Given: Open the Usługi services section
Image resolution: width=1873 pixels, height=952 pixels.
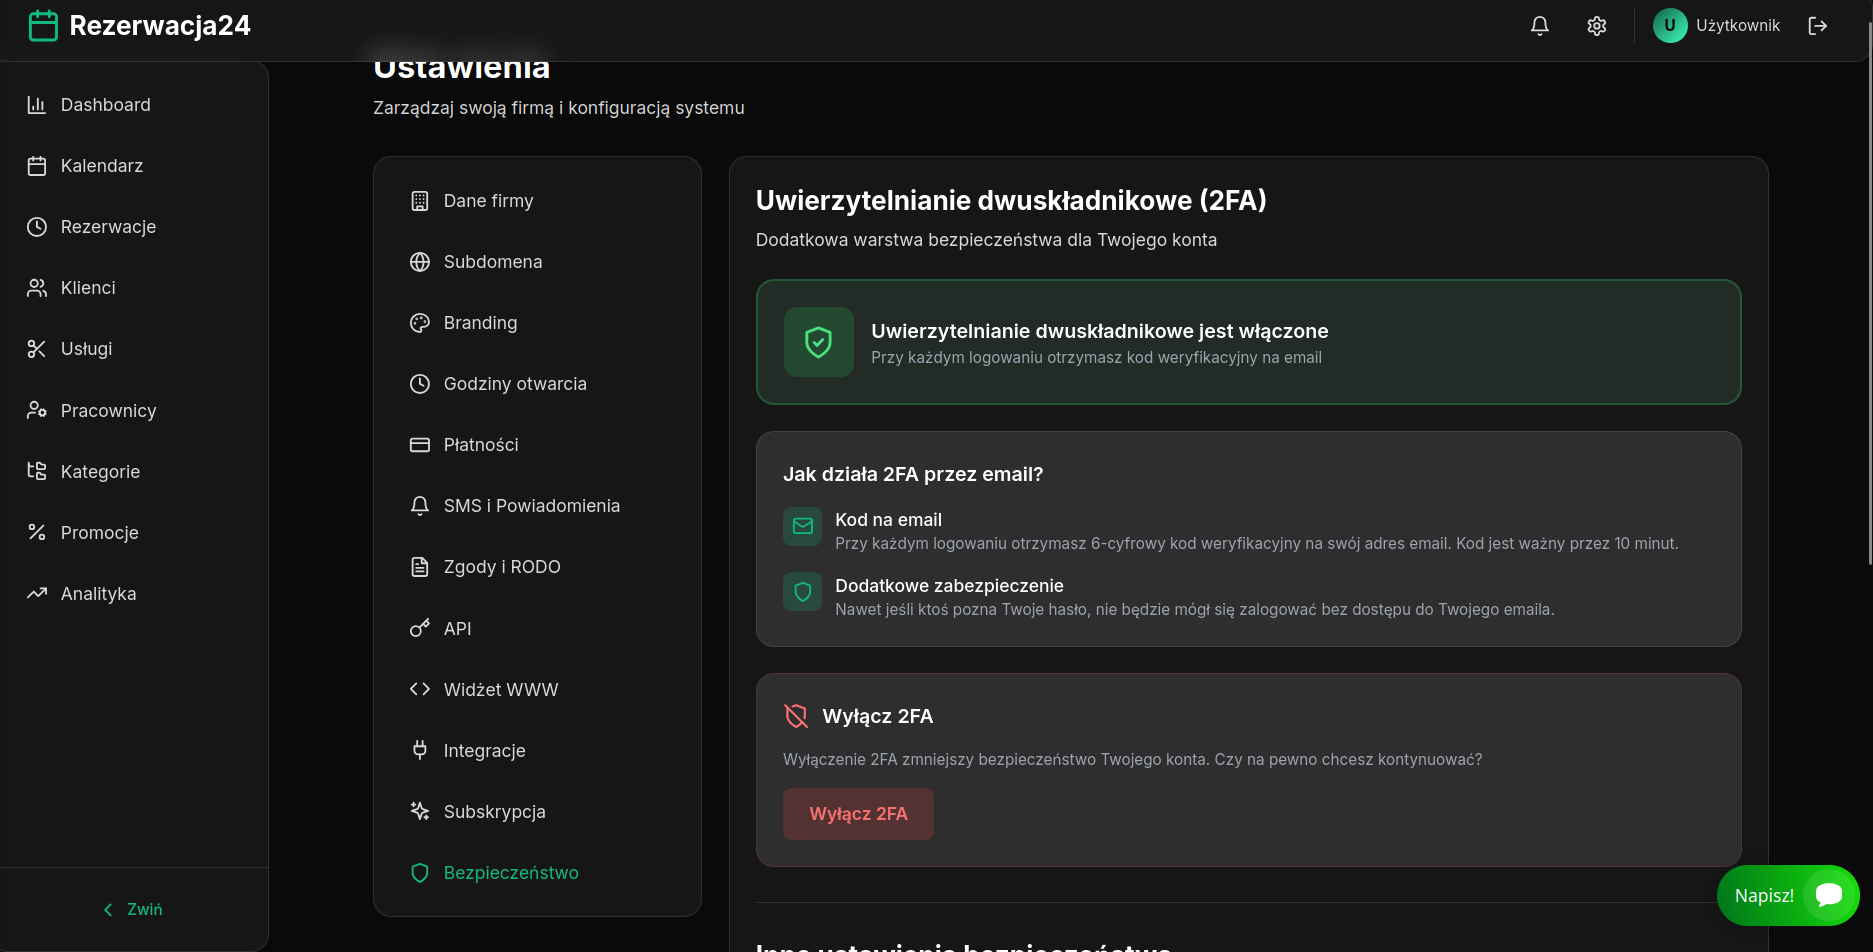Looking at the screenshot, I should click(89, 348).
